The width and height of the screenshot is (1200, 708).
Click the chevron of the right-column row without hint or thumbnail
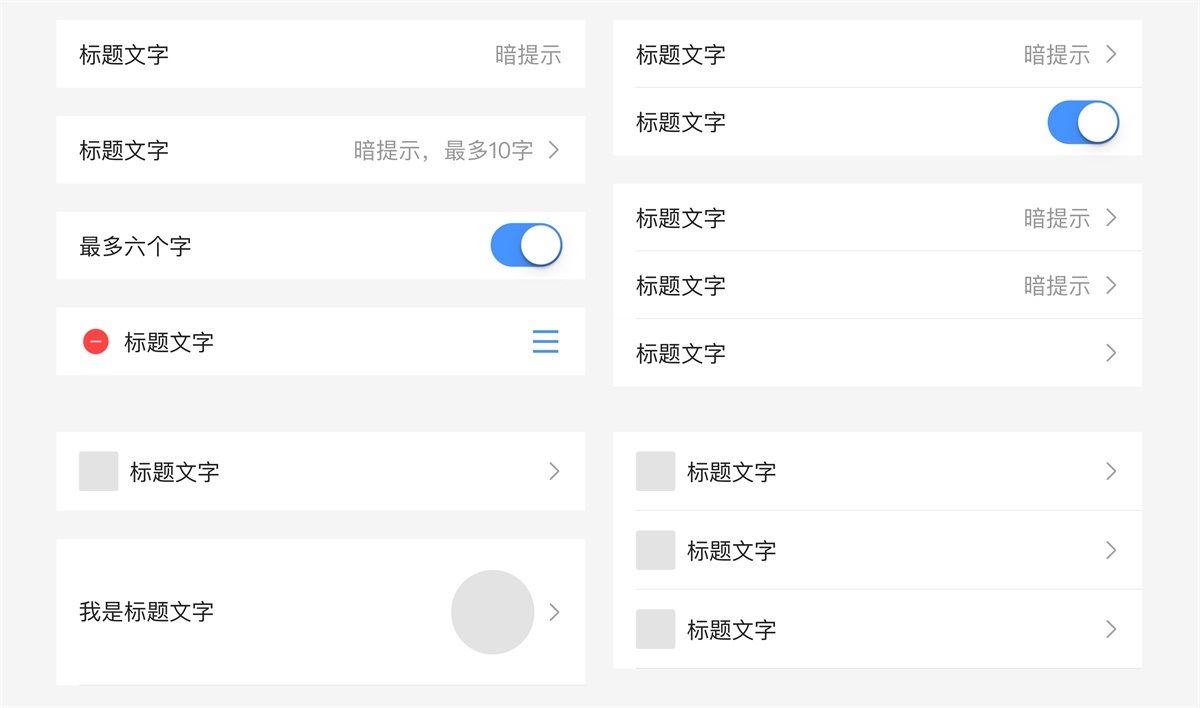tap(1111, 353)
